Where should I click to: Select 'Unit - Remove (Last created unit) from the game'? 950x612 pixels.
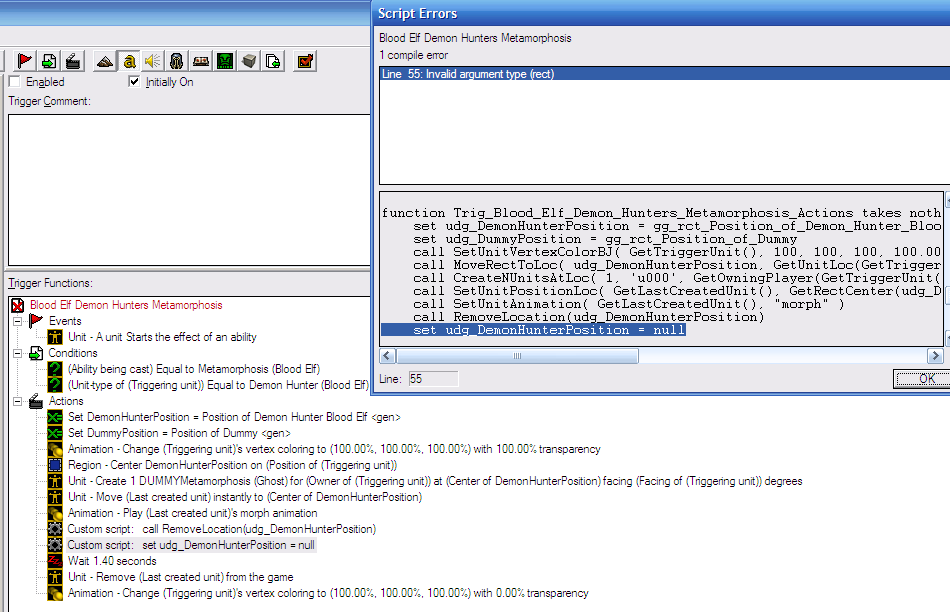point(181,577)
